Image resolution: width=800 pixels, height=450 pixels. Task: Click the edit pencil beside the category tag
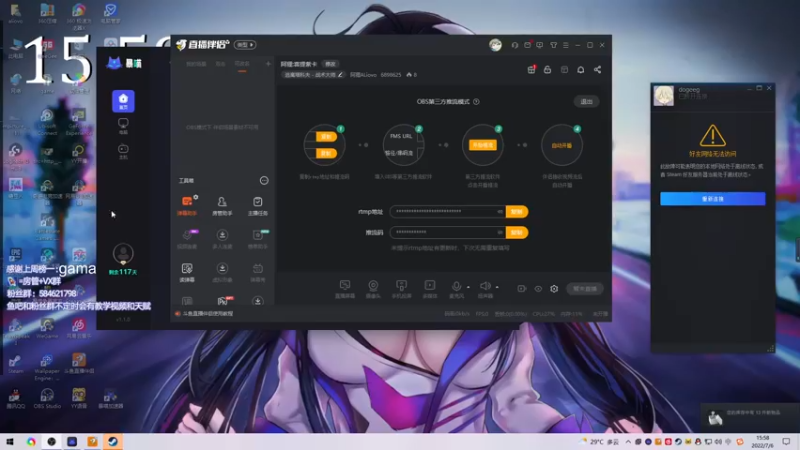[x=340, y=74]
